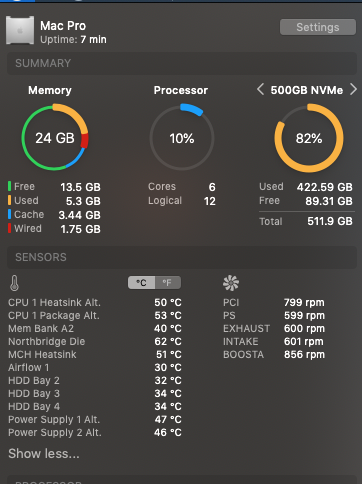Image resolution: width=362 pixels, height=484 pixels.
Task: Select the SUMMARY section header
Action: click(x=182, y=63)
